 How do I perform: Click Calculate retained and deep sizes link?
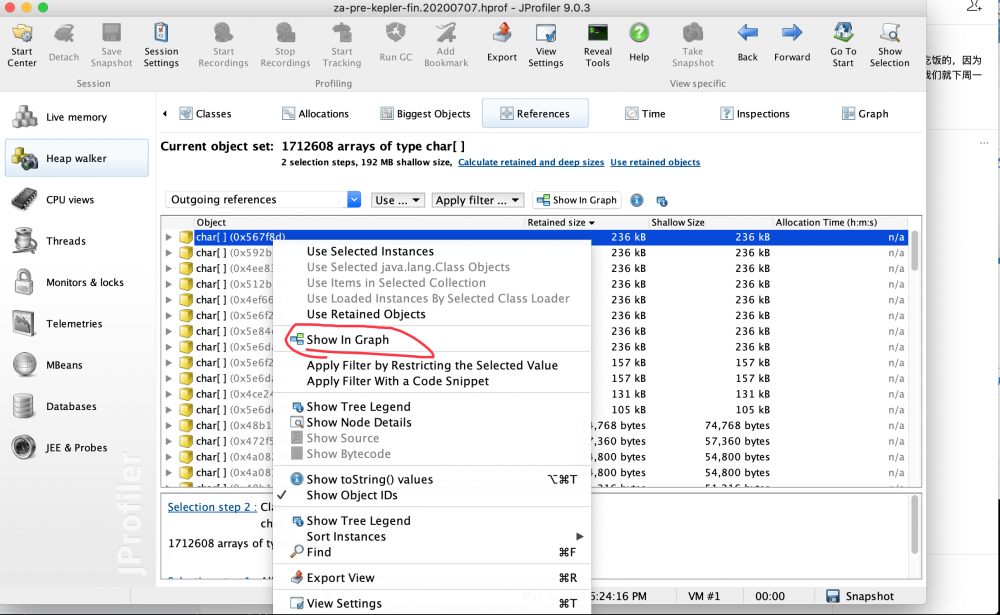click(x=531, y=162)
